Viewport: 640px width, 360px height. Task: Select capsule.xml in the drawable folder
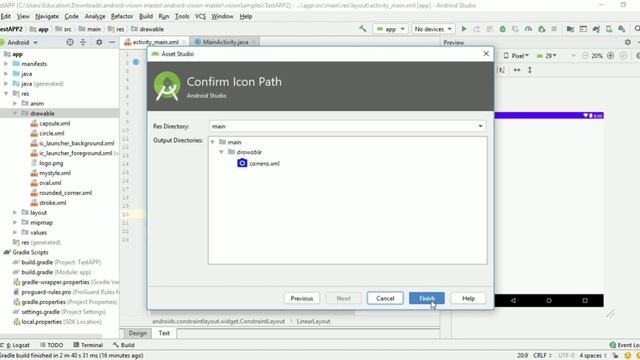(x=54, y=123)
